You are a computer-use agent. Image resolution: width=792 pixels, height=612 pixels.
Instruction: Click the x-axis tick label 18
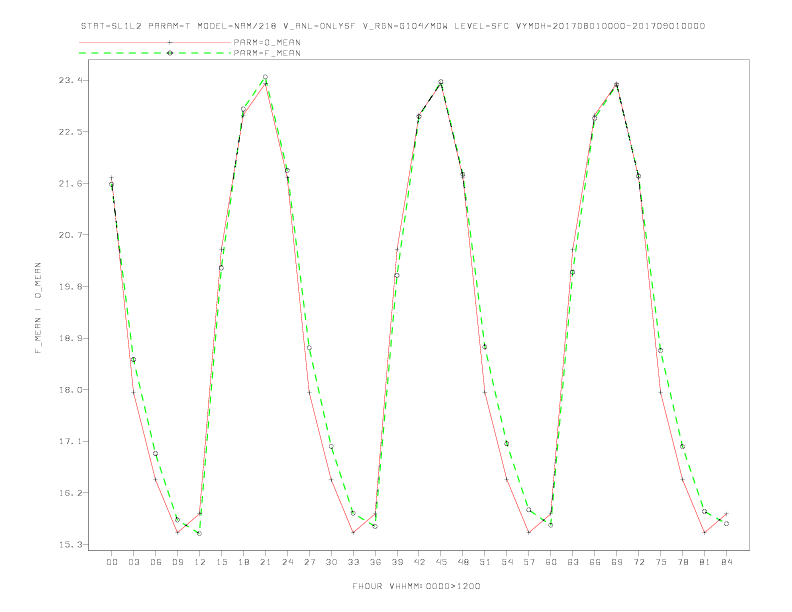coord(243,562)
